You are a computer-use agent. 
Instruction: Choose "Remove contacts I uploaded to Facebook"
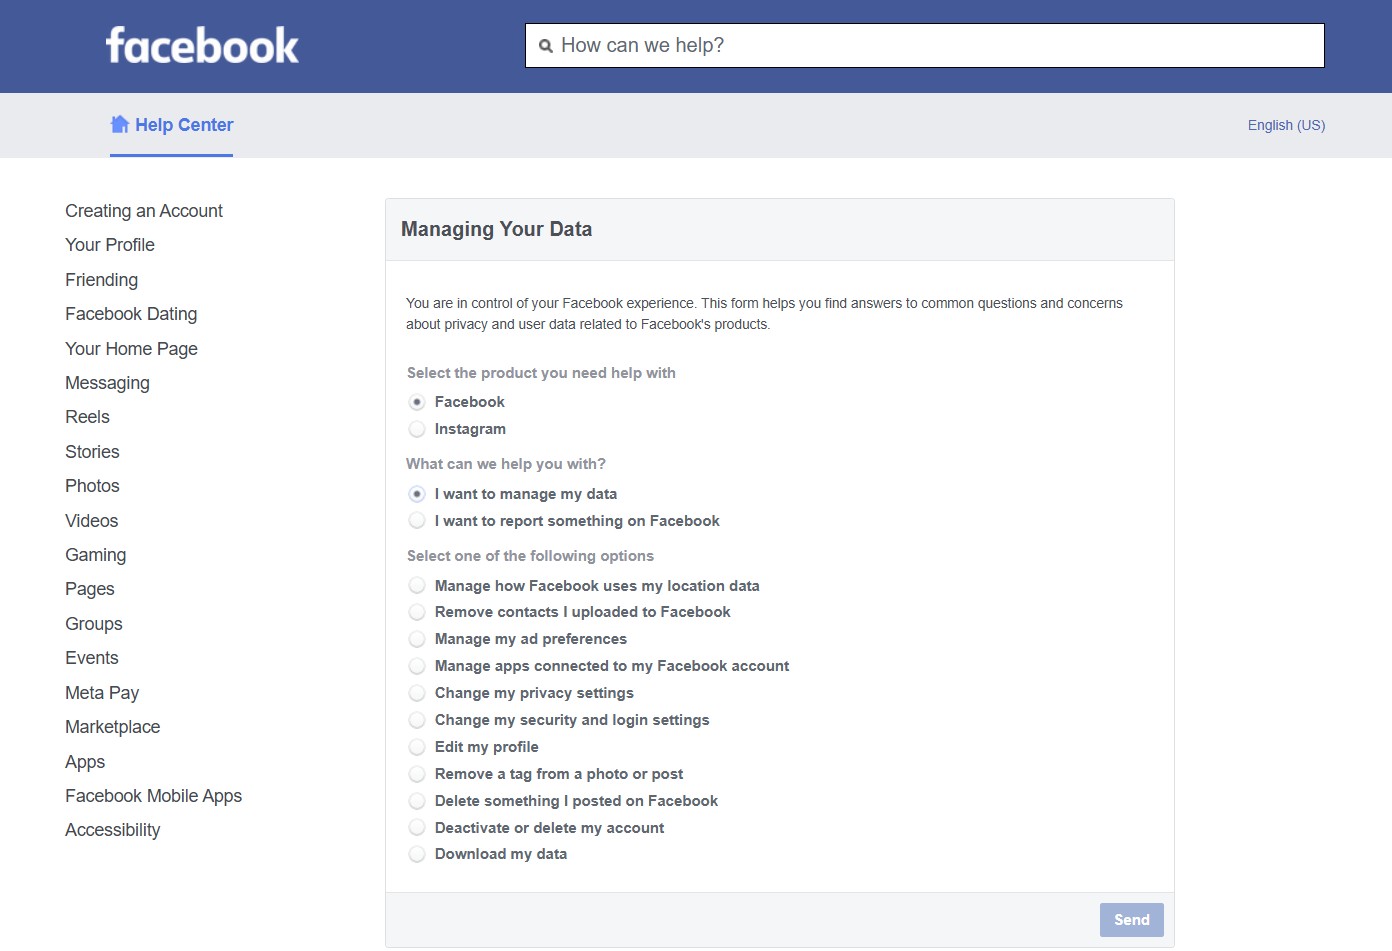tap(417, 612)
